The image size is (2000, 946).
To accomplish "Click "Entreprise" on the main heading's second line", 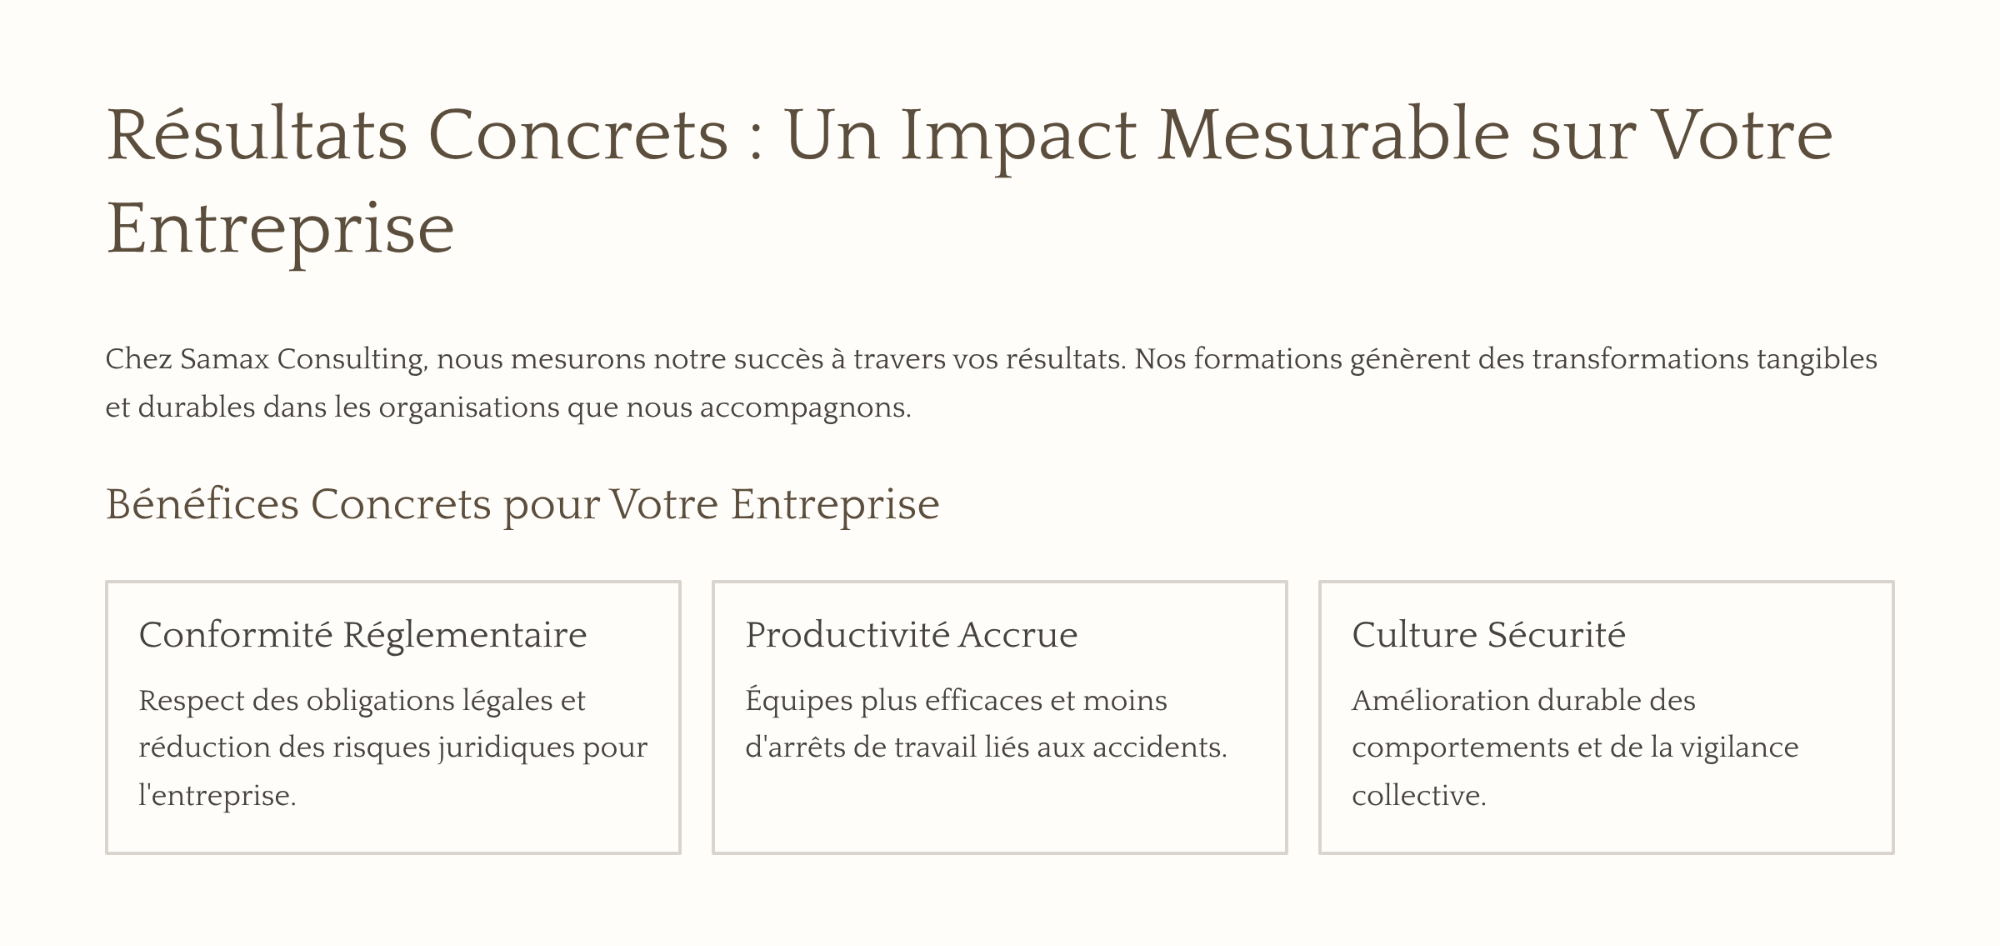I will pyautogui.click(x=280, y=229).
